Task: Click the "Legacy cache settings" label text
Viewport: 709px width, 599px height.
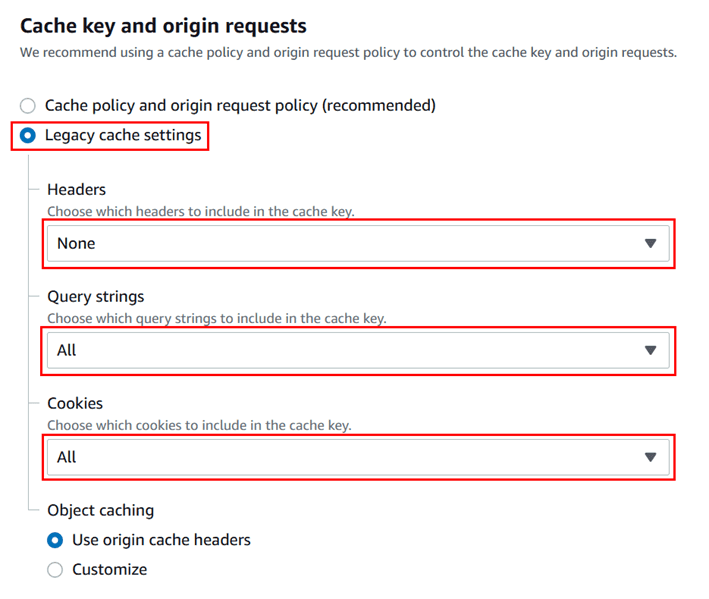Action: [123, 135]
